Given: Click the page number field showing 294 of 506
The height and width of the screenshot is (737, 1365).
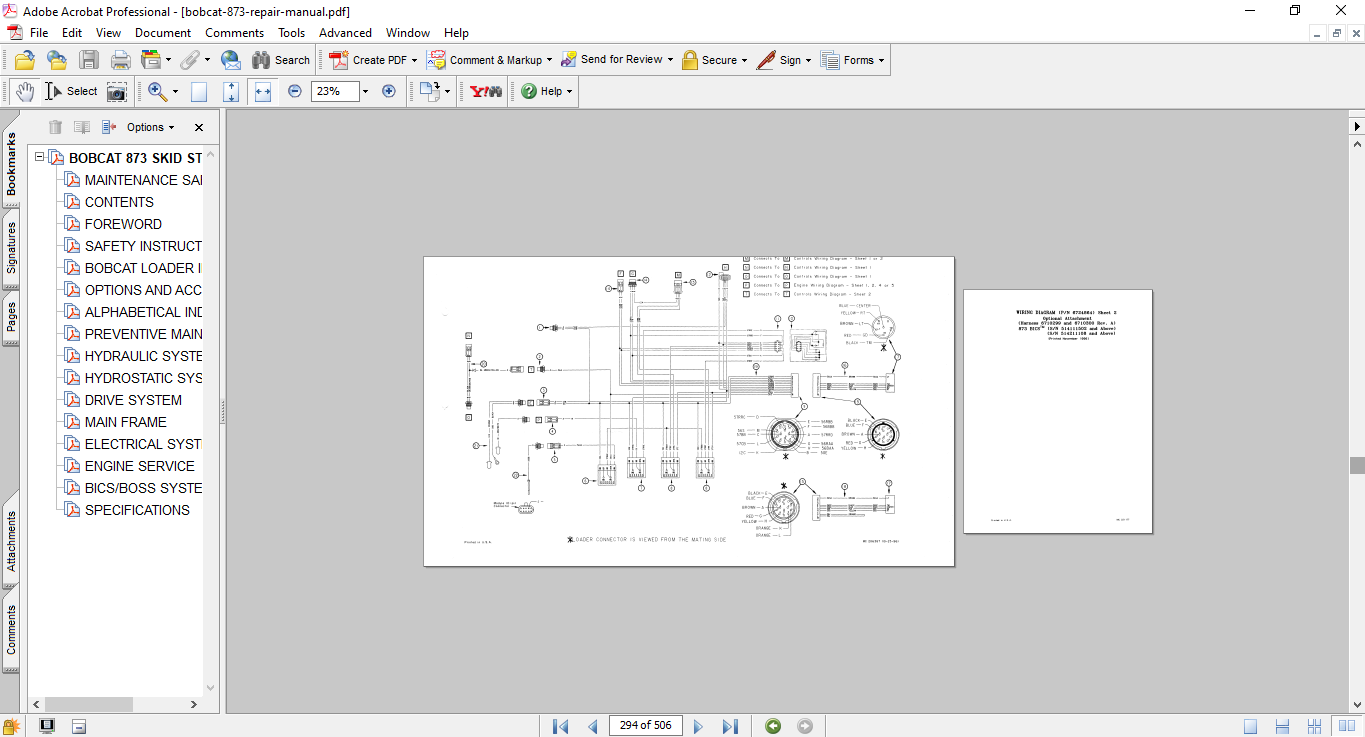Looking at the screenshot, I should 645,726.
